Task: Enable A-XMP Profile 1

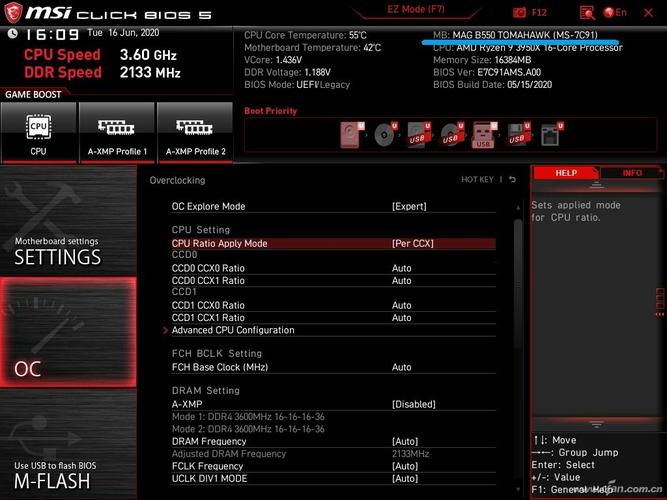Action: coord(117,133)
